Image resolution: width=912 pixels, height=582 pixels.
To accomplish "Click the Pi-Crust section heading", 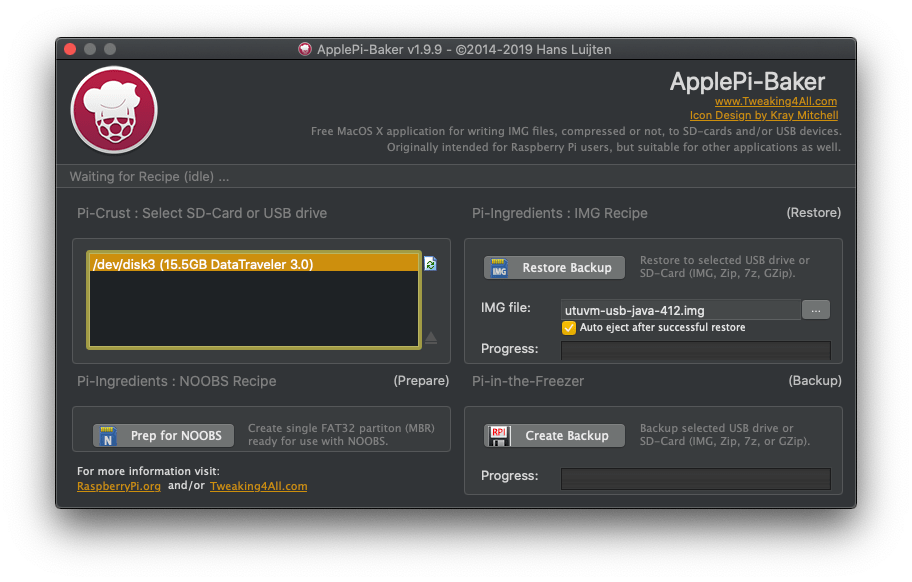I will (x=202, y=213).
